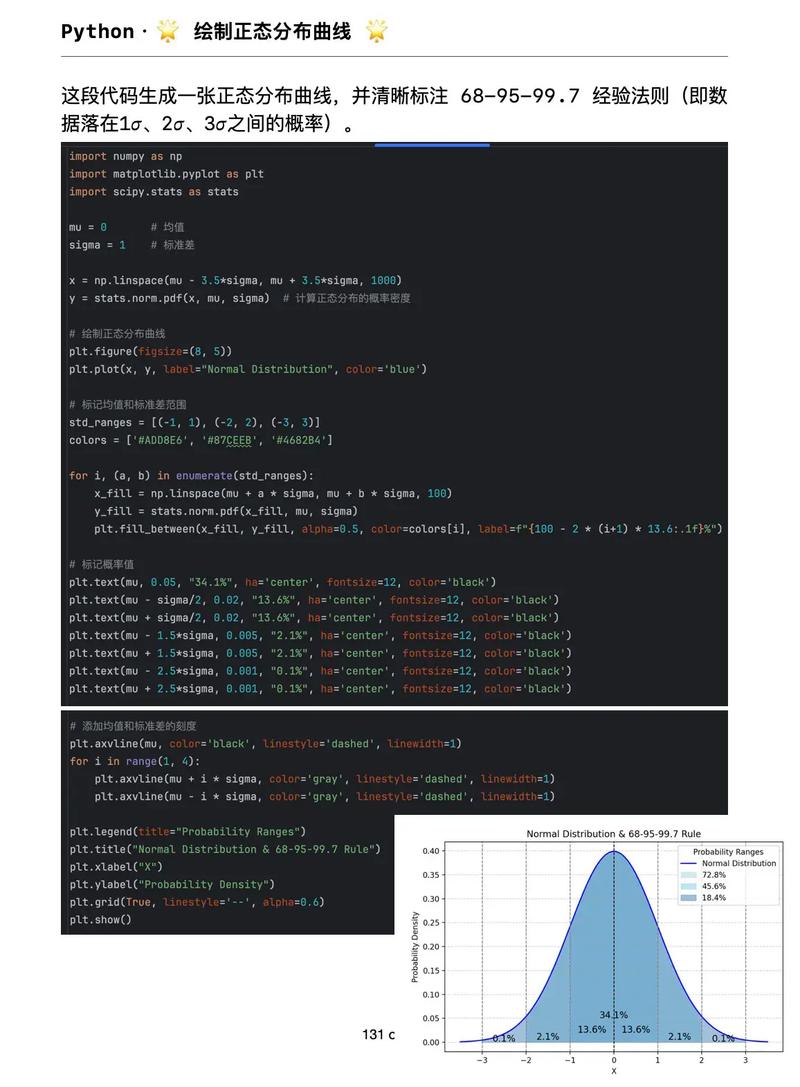800x1087 pixels.
Task: Click the 45.6% legend marker
Action: pos(687,886)
